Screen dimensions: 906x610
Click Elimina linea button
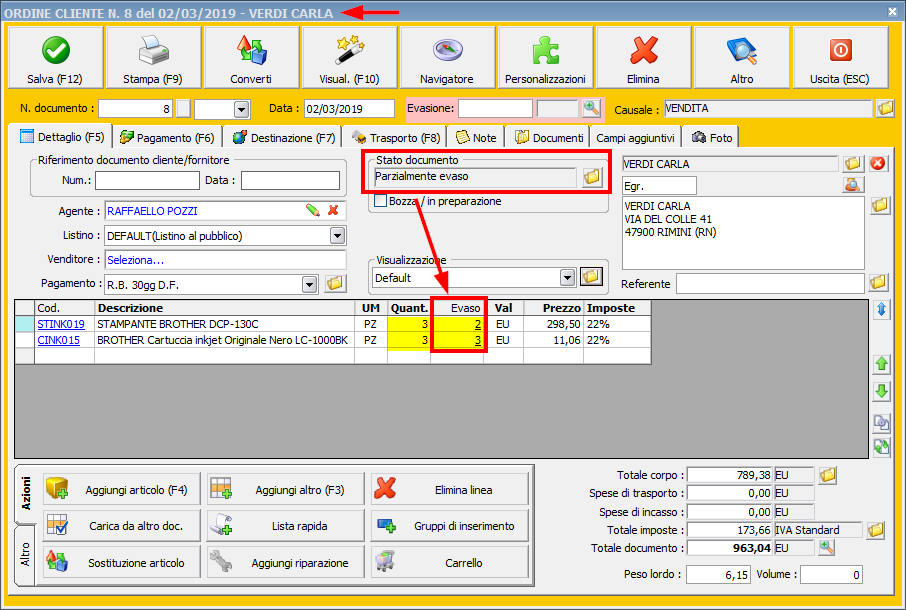point(450,490)
